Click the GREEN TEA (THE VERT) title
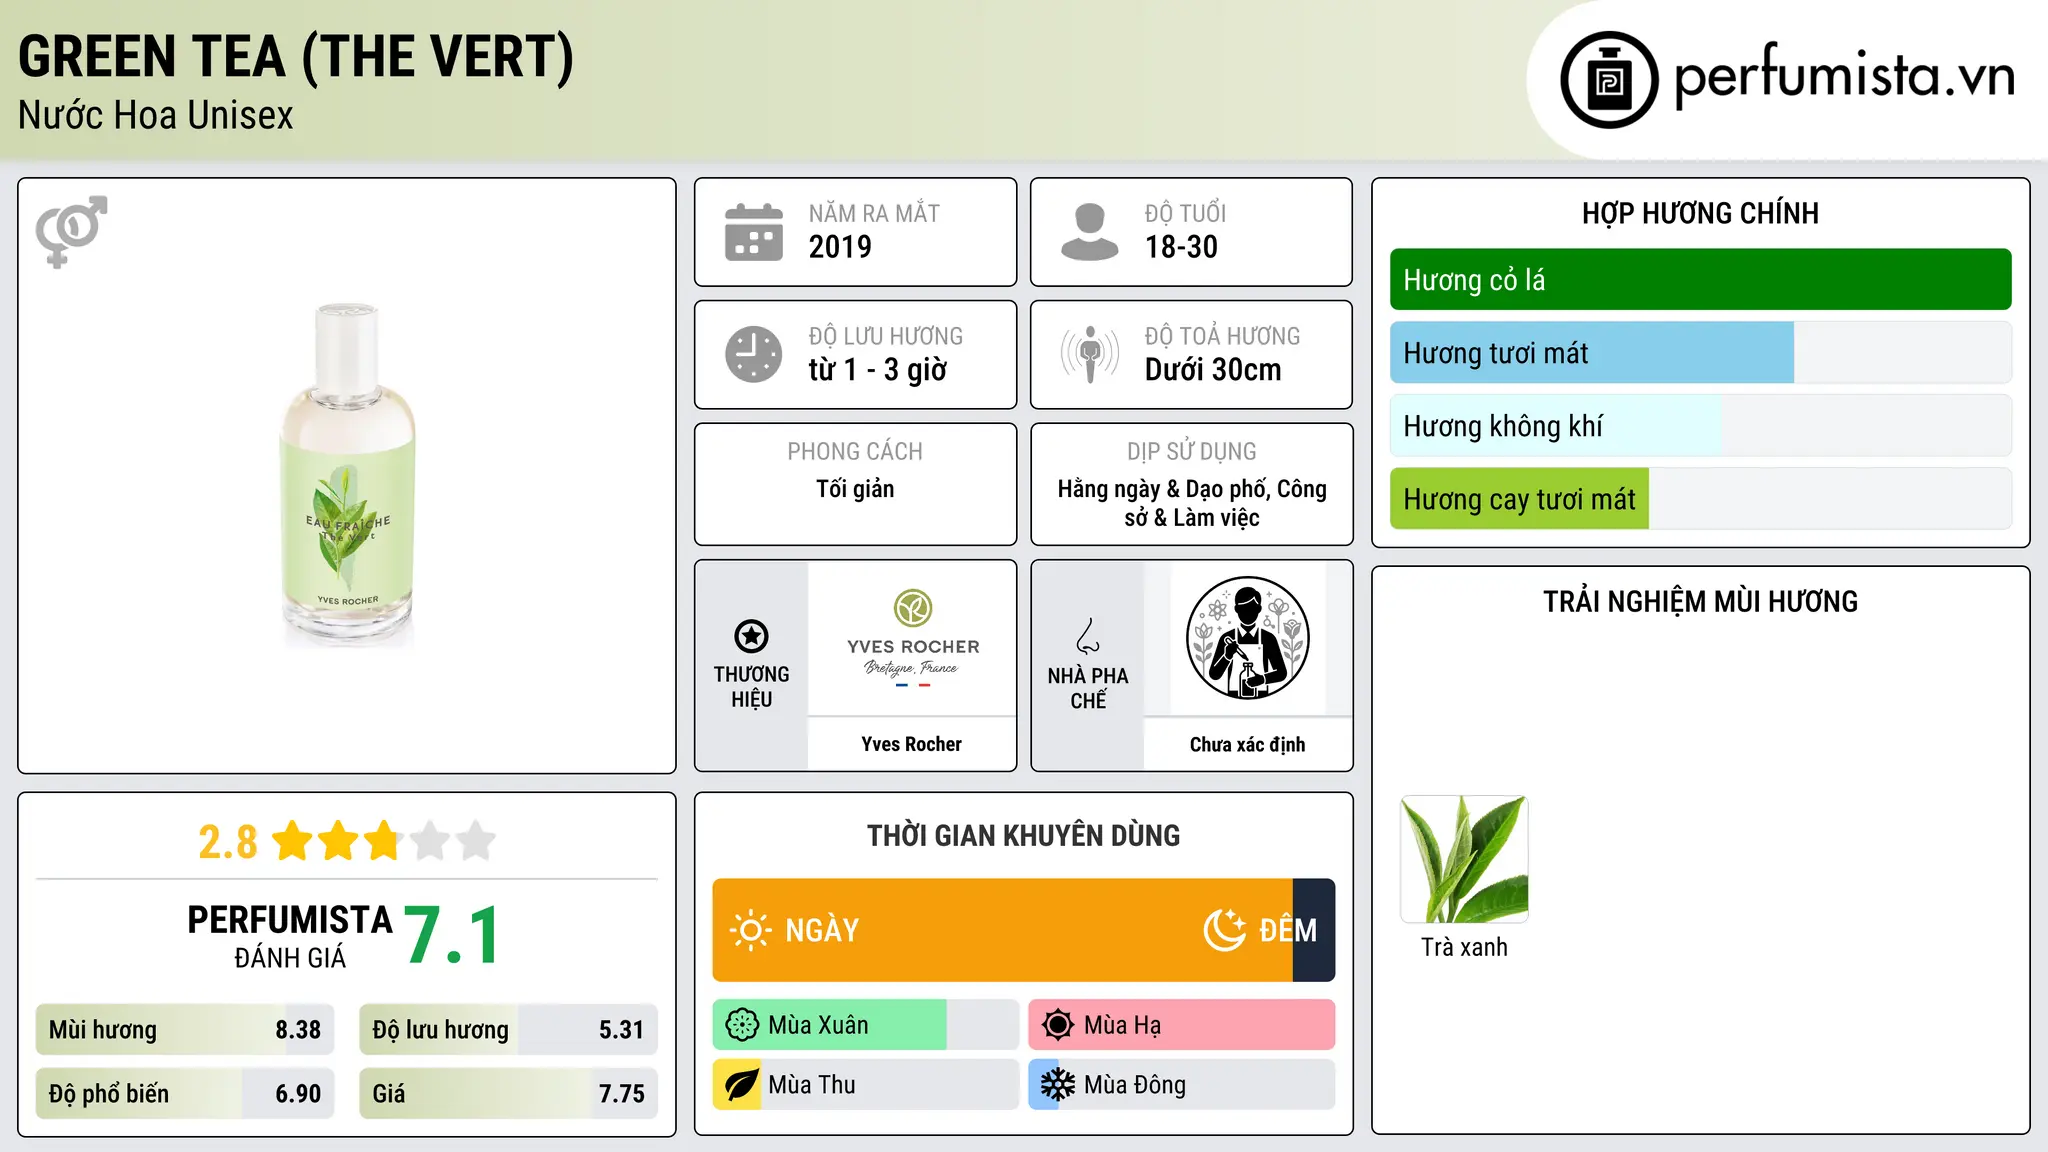The height and width of the screenshot is (1152, 2048). pyautogui.click(x=296, y=56)
